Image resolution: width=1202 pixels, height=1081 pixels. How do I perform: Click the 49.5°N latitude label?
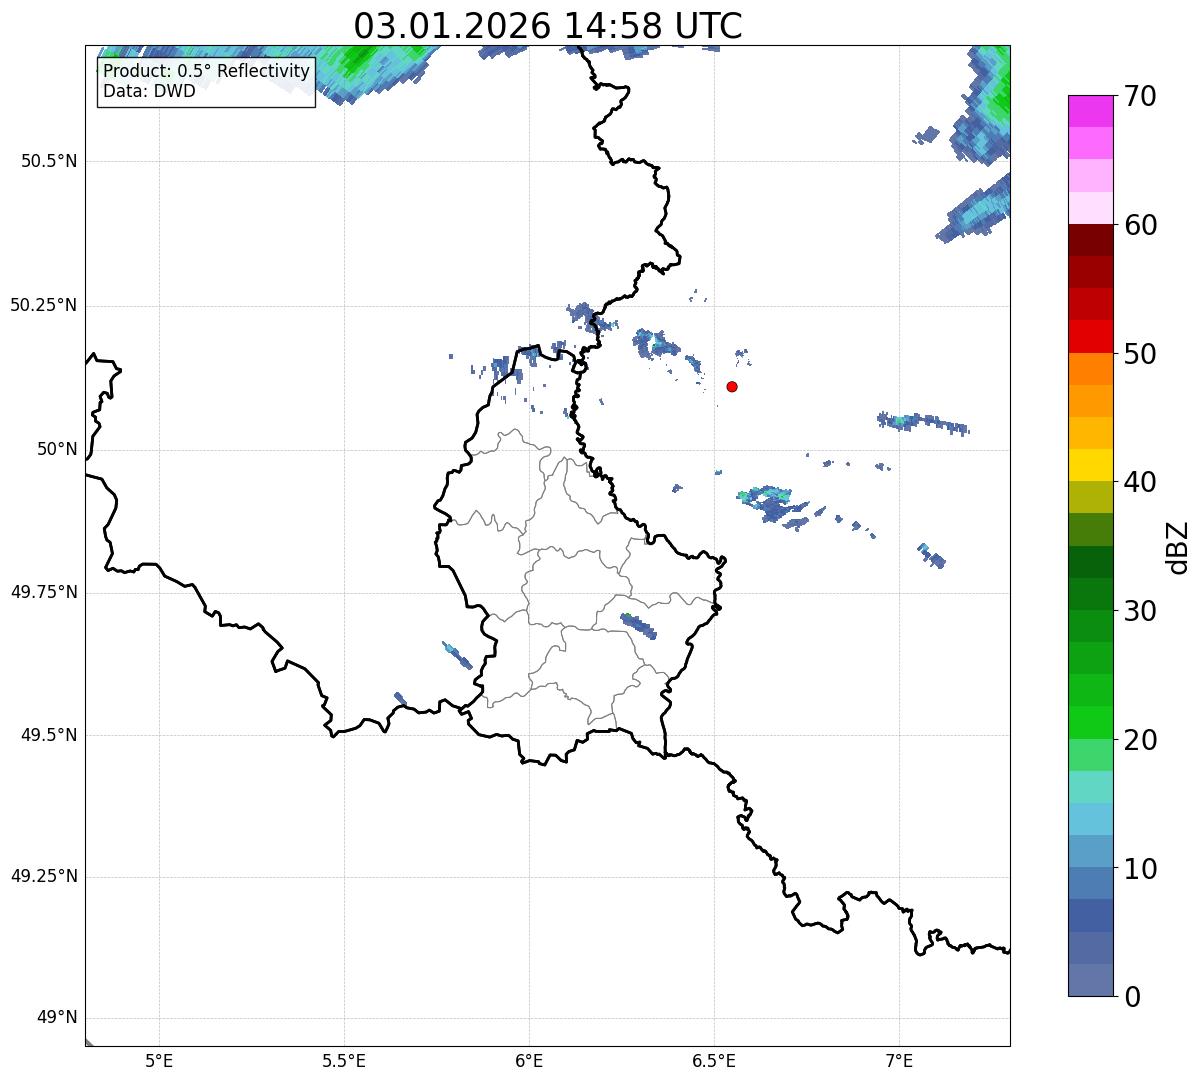click(49, 736)
